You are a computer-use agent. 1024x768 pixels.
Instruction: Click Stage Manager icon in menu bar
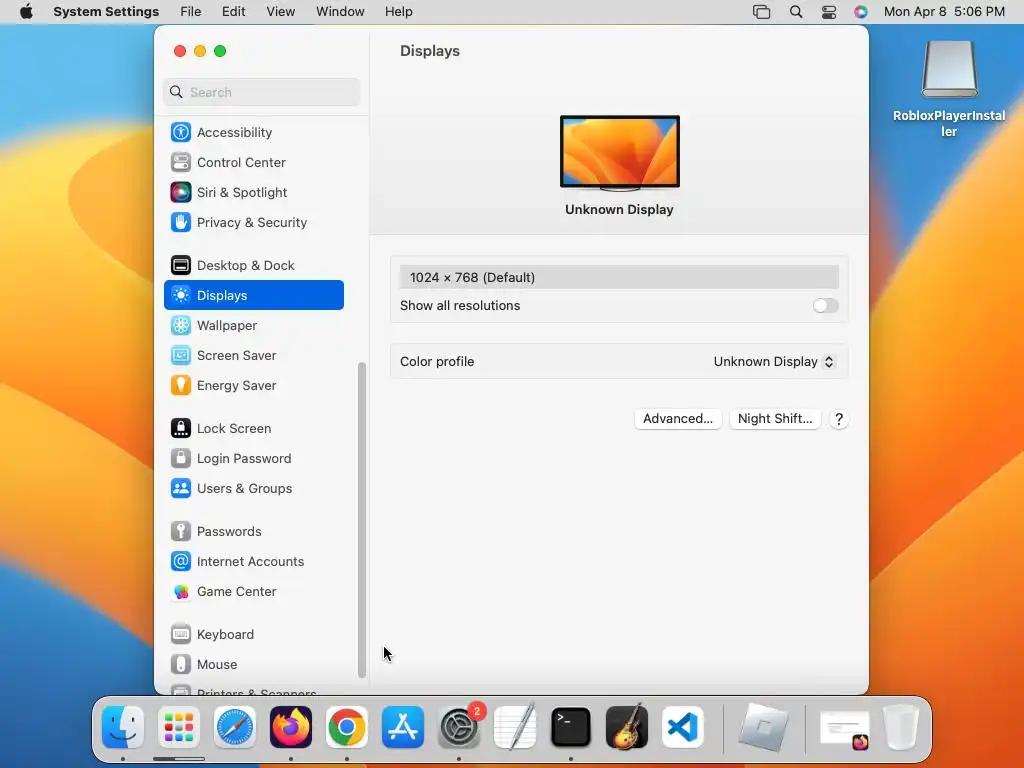coord(761,12)
